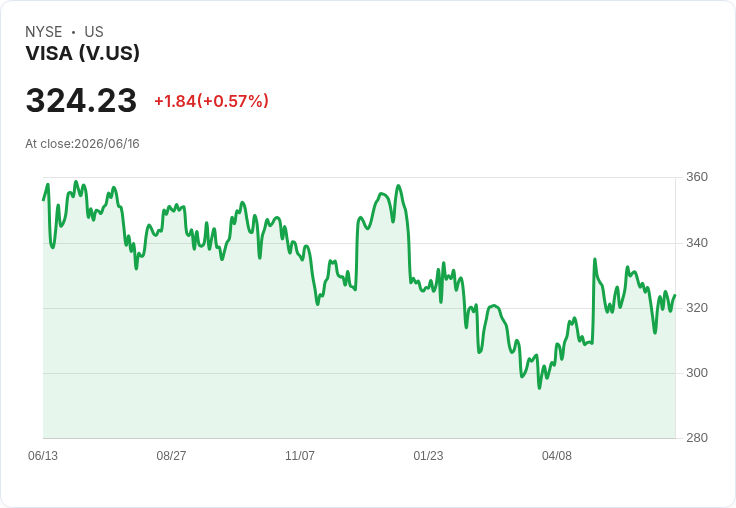The width and height of the screenshot is (736, 508).
Task: Click the 360 price axis label
Action: [x=697, y=177]
